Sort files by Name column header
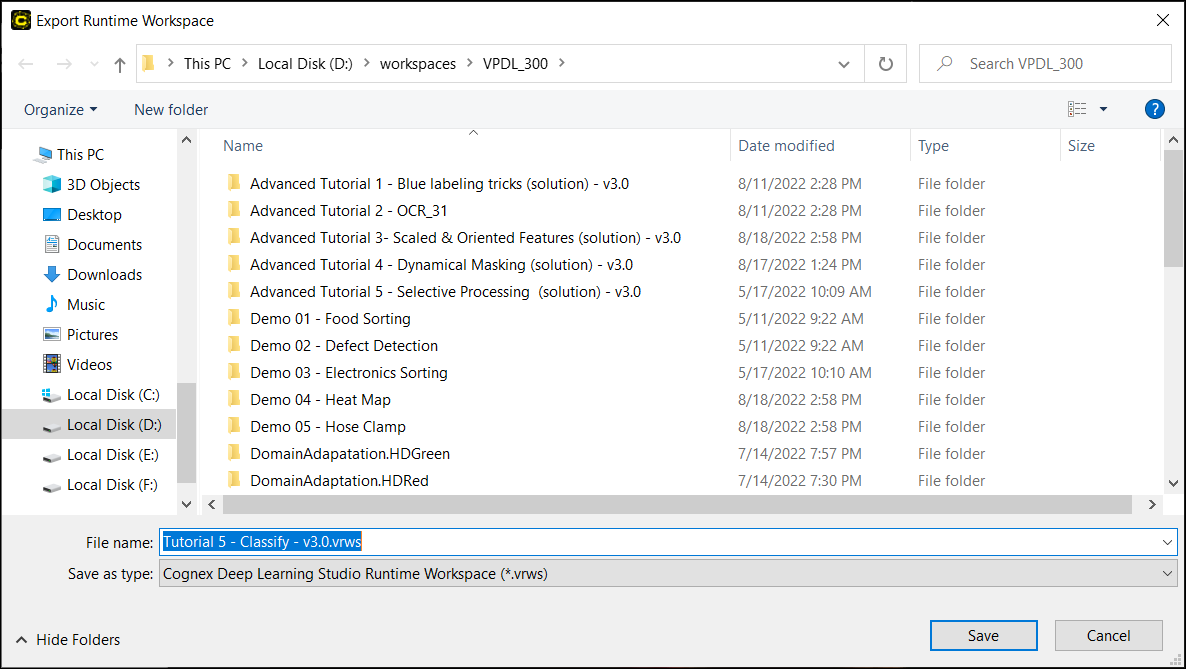1186x669 pixels. [x=243, y=146]
